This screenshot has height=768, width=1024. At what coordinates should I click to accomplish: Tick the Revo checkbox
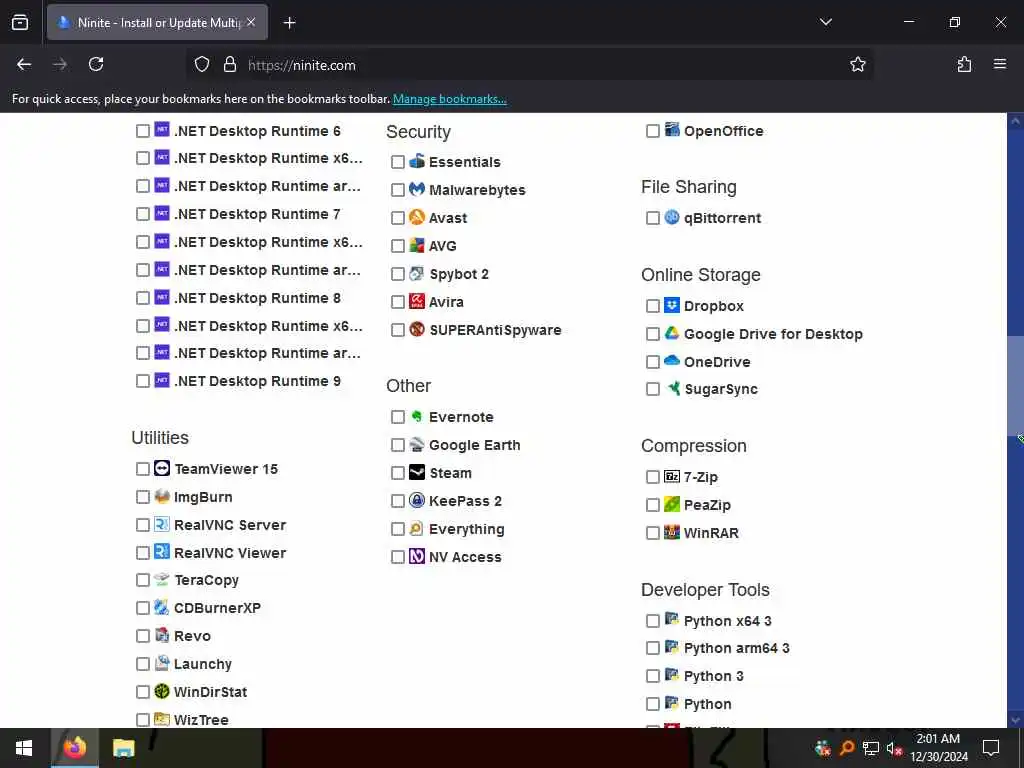pyautogui.click(x=142, y=636)
